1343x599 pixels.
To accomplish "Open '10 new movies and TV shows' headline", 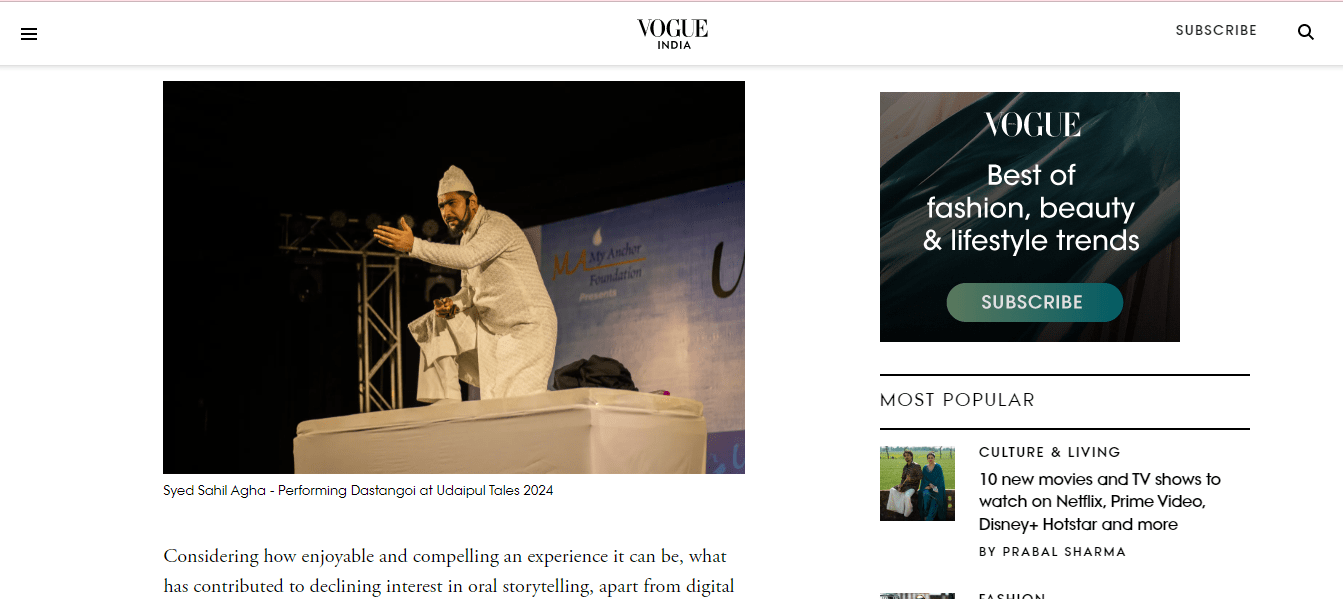I will (x=1100, y=502).
